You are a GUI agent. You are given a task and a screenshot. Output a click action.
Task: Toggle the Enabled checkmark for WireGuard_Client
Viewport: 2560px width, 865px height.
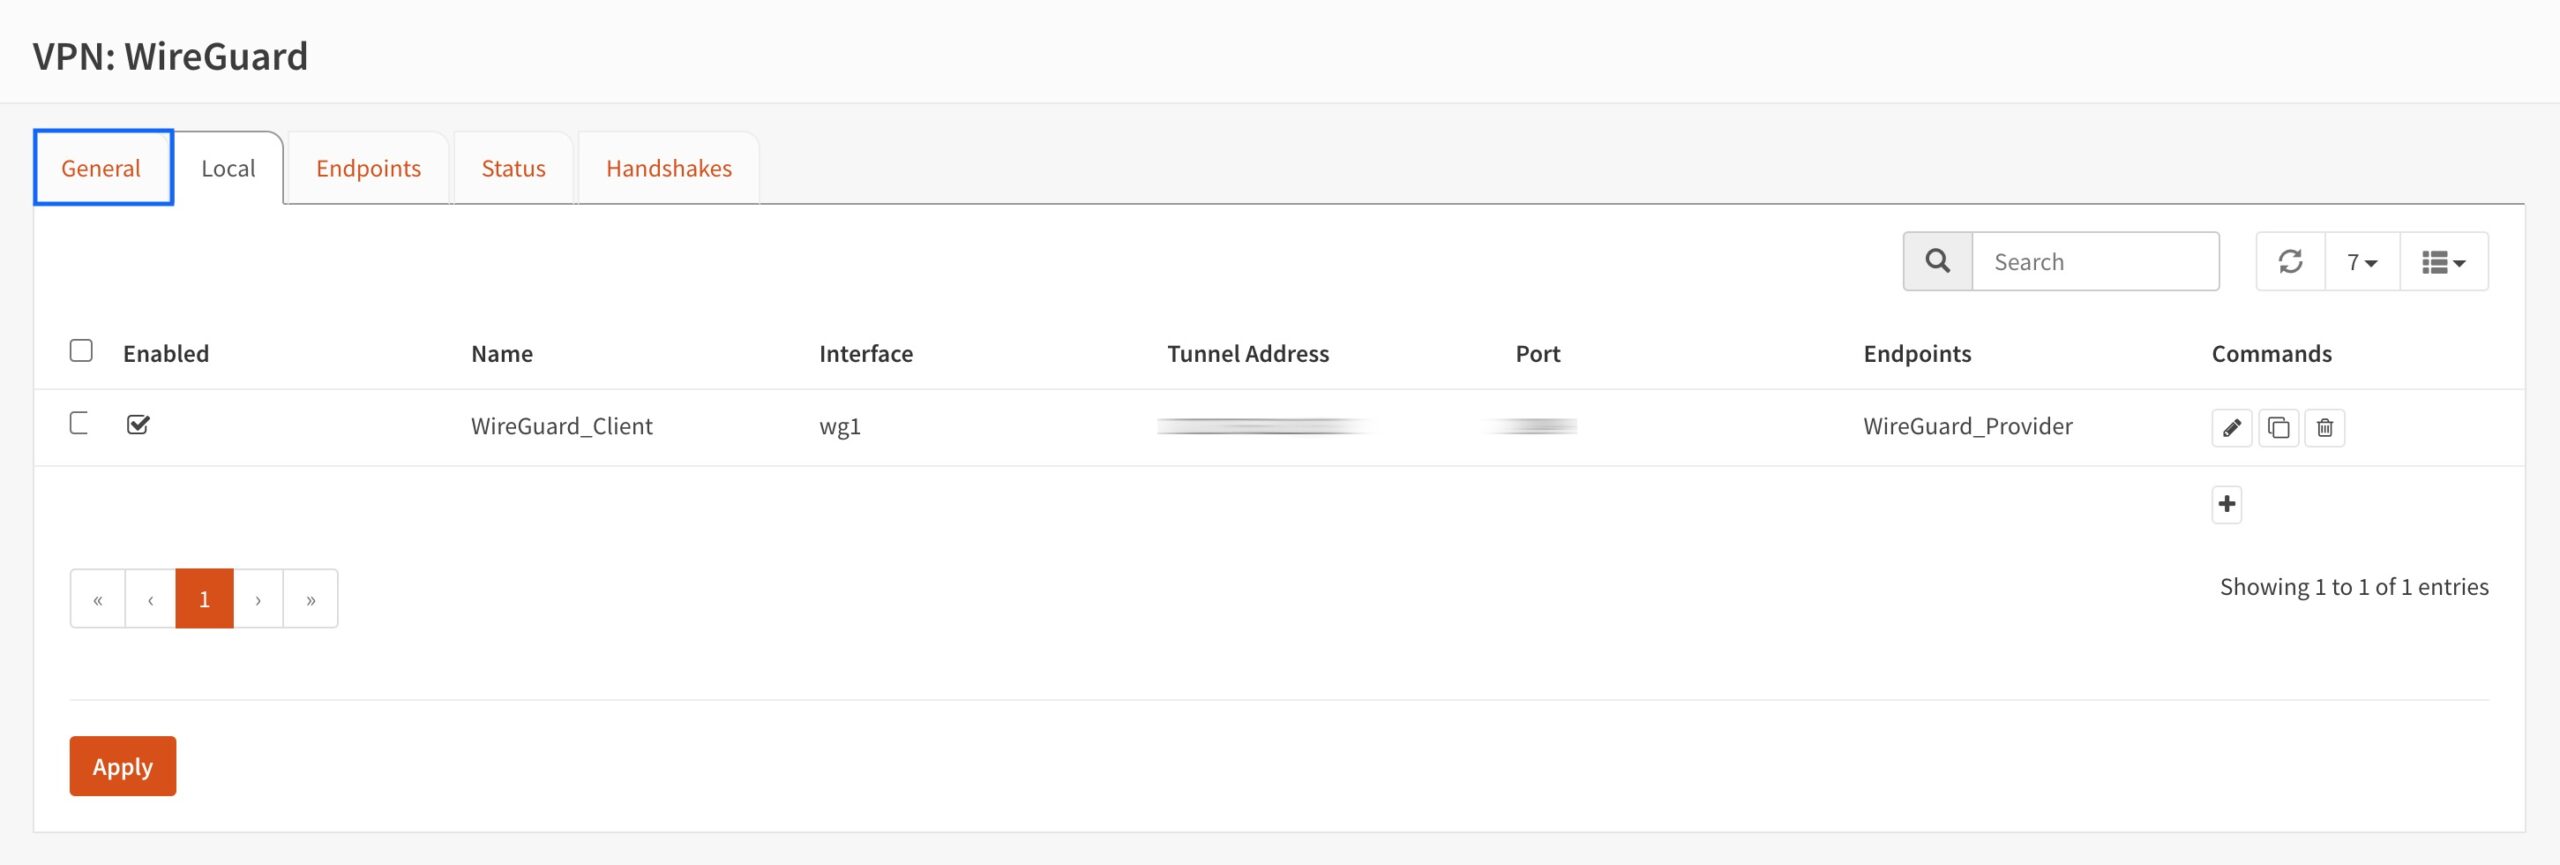tap(138, 424)
